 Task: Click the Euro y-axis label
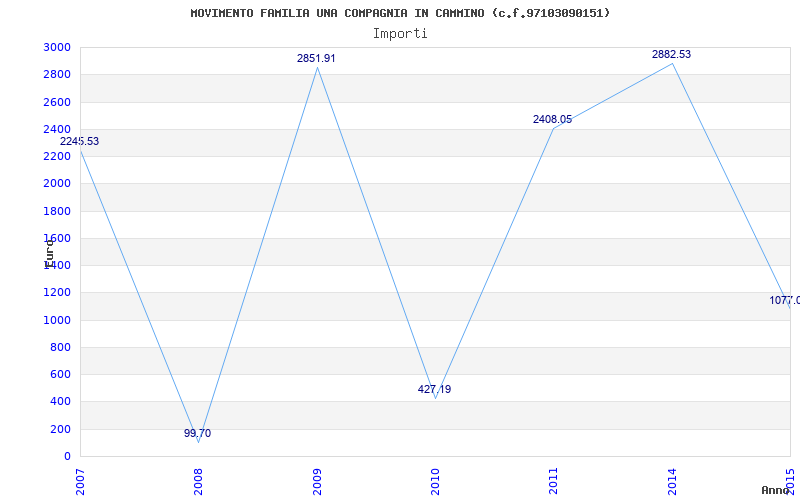coord(49,254)
